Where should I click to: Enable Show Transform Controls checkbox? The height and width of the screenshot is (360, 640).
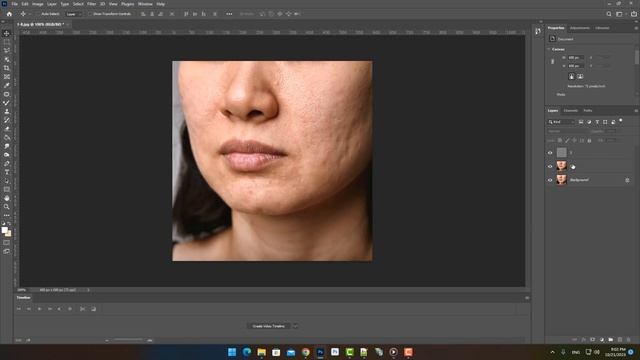click(90, 14)
